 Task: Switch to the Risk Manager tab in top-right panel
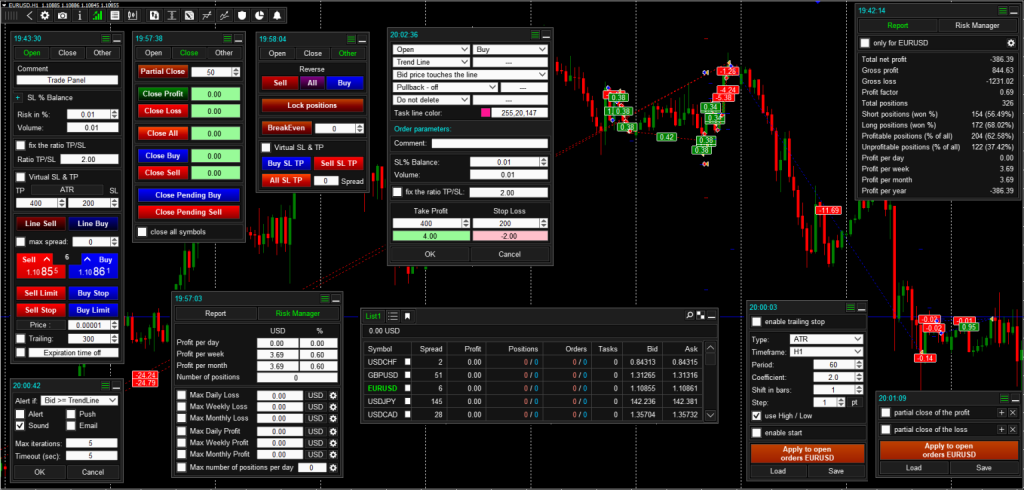tap(976, 25)
